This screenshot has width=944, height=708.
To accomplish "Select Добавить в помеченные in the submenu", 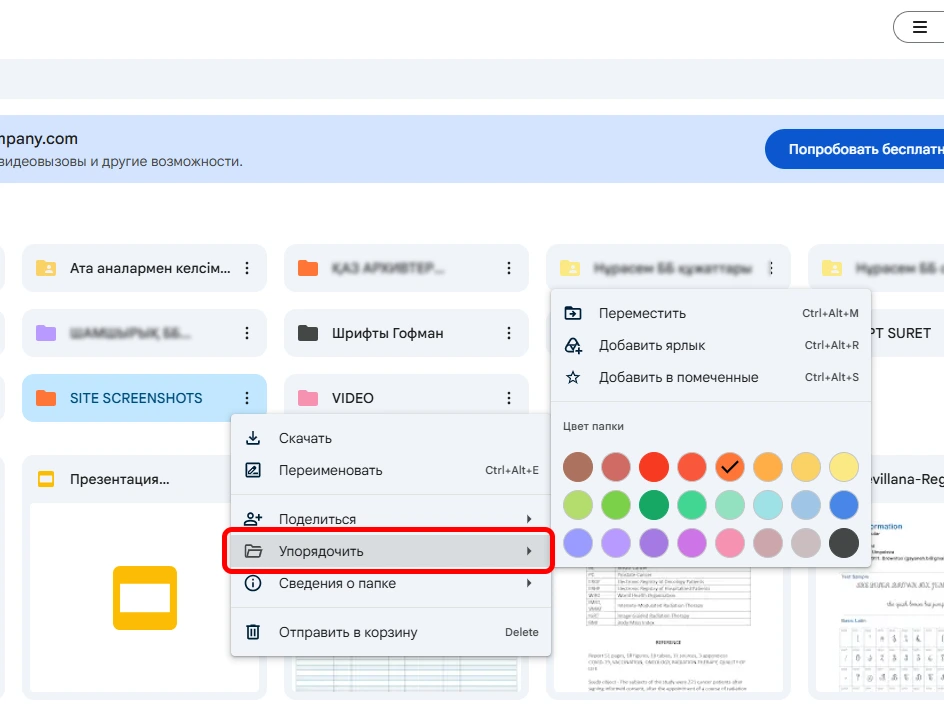I will 711,377.
